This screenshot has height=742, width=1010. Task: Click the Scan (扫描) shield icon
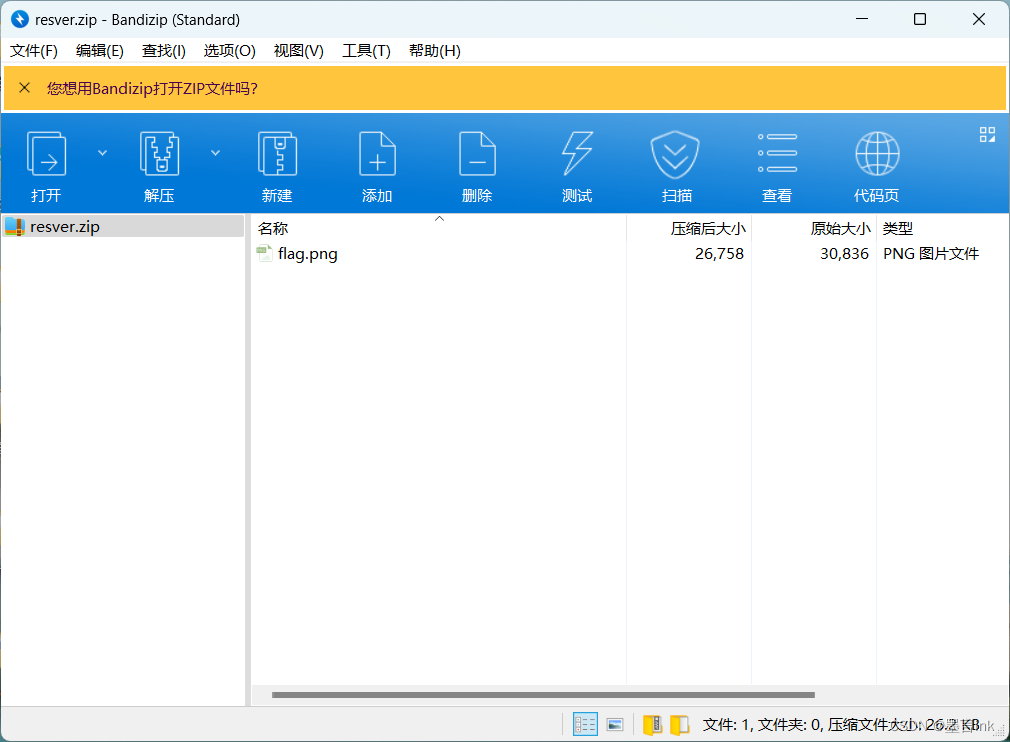click(x=675, y=155)
